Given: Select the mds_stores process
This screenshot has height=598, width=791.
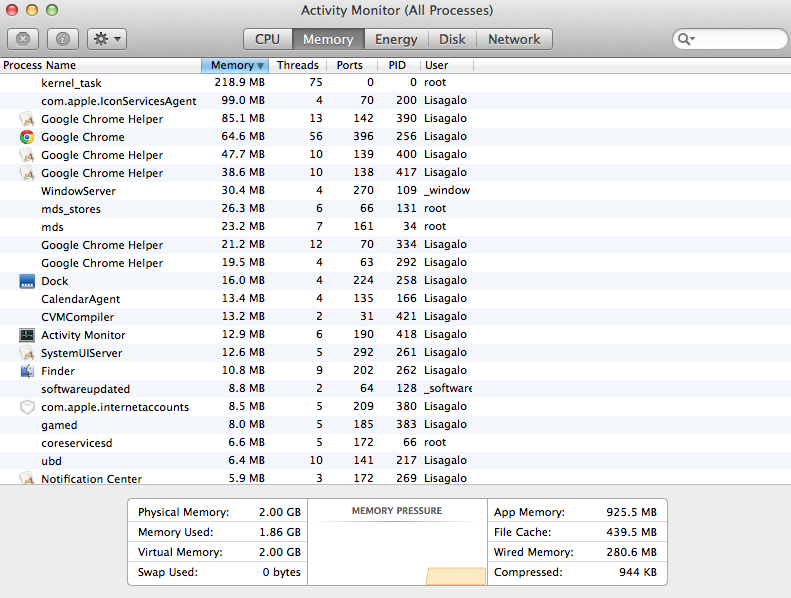Looking at the screenshot, I should 396,209.
